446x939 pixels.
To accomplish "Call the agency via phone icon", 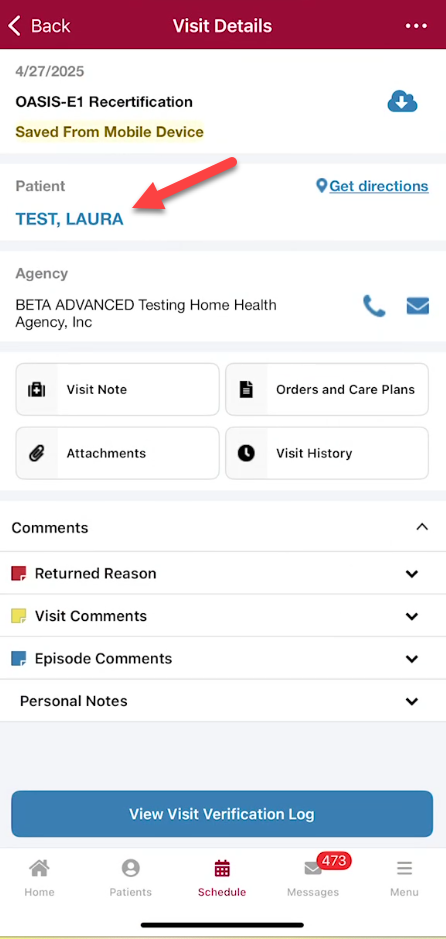I will pyautogui.click(x=374, y=306).
